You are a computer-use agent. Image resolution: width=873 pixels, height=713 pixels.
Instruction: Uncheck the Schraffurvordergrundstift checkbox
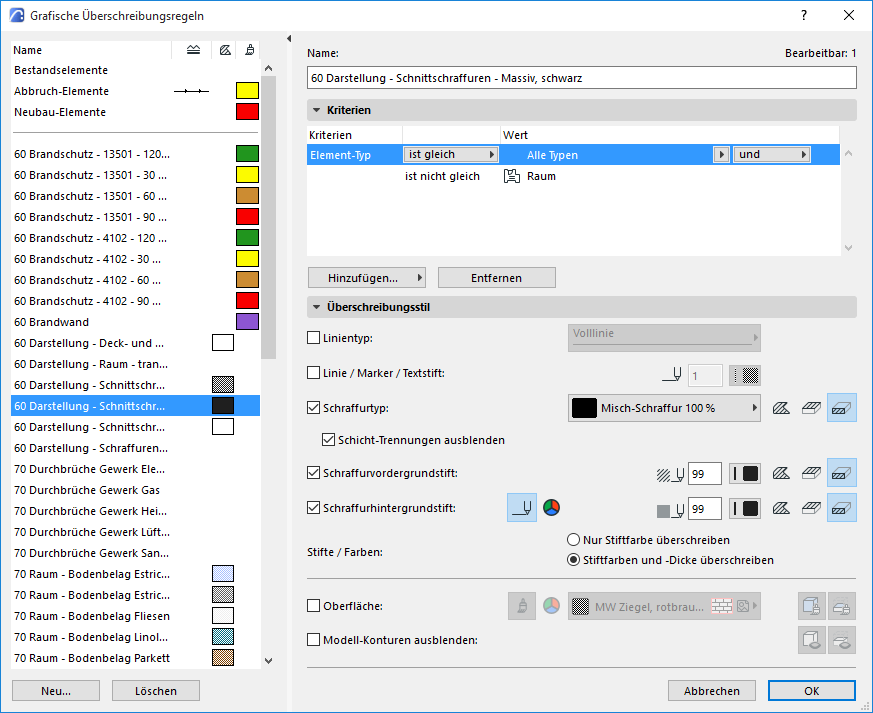point(313,473)
